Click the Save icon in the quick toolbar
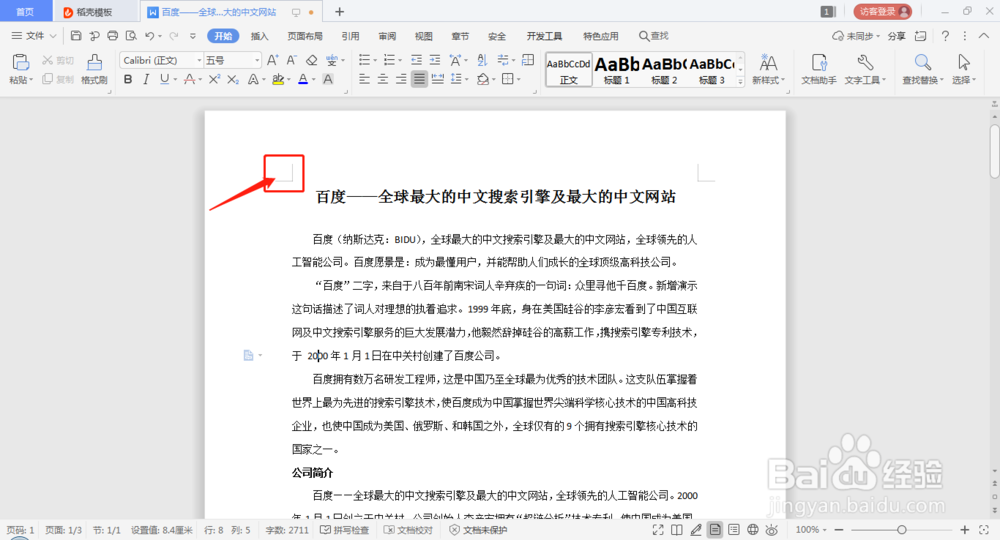Image resolution: width=1000 pixels, height=540 pixels. 76,36
